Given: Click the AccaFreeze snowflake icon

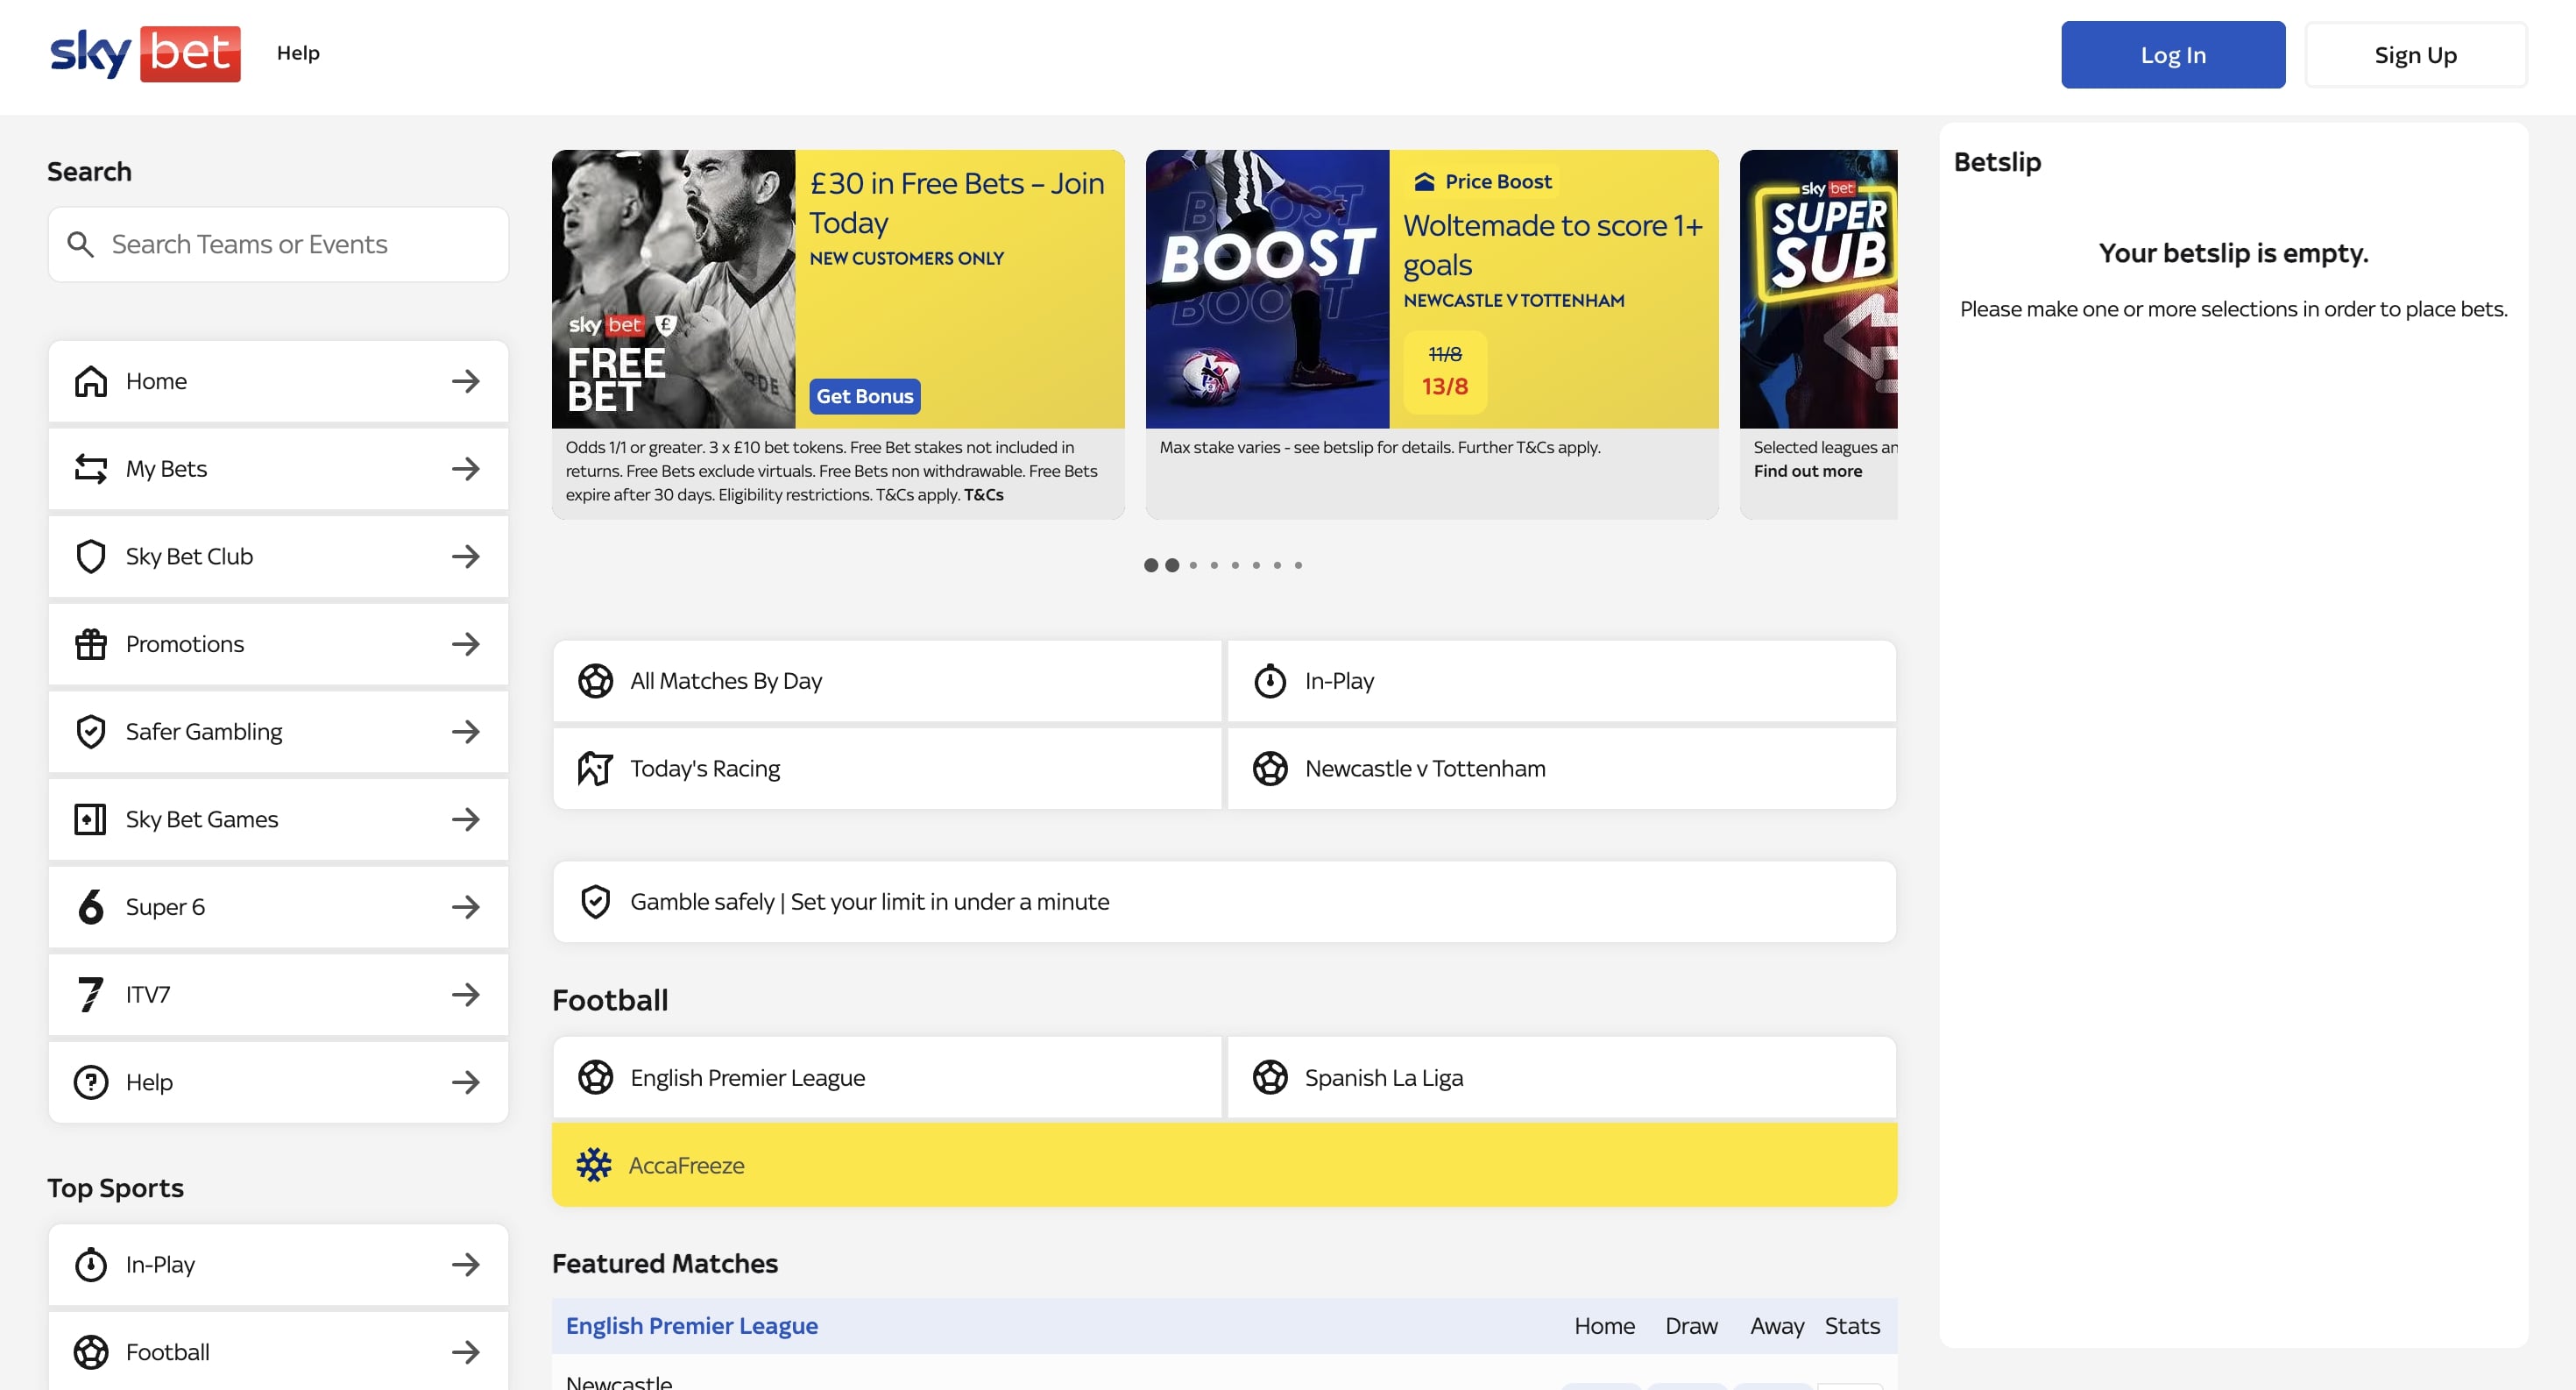Looking at the screenshot, I should coord(594,1165).
